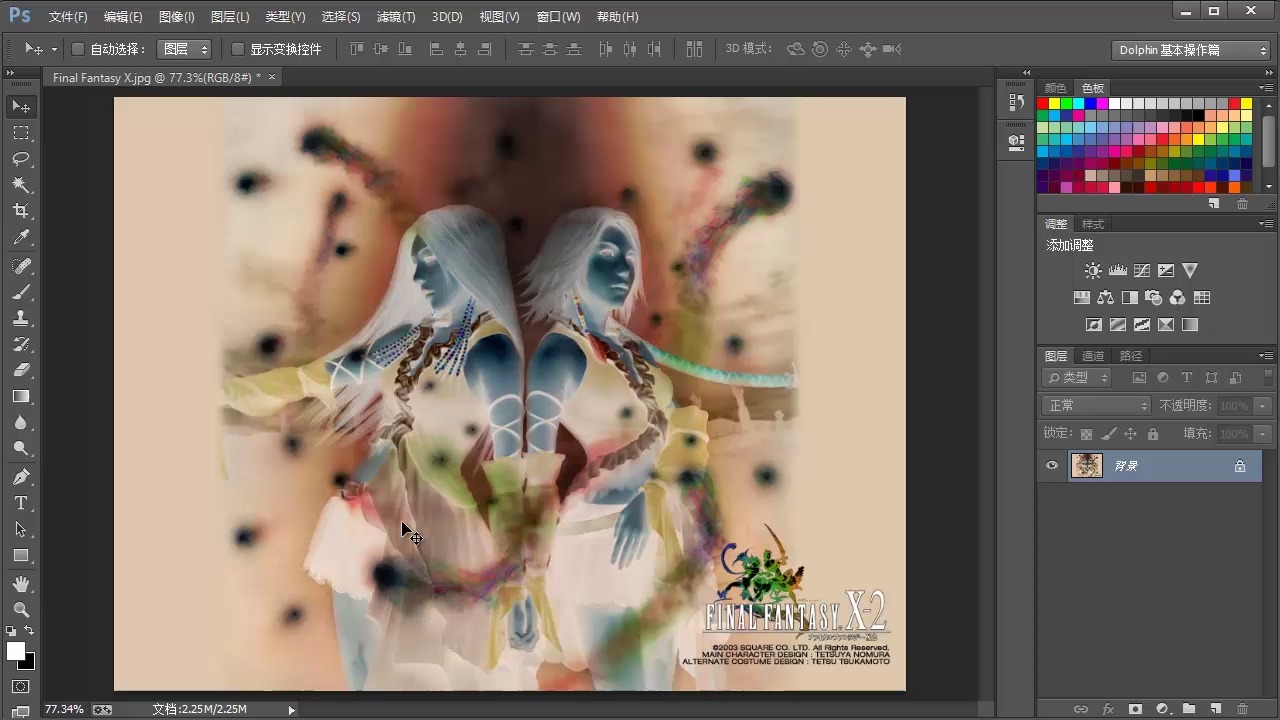Open the layer fx styles button
The height and width of the screenshot is (720, 1280).
point(1108,709)
